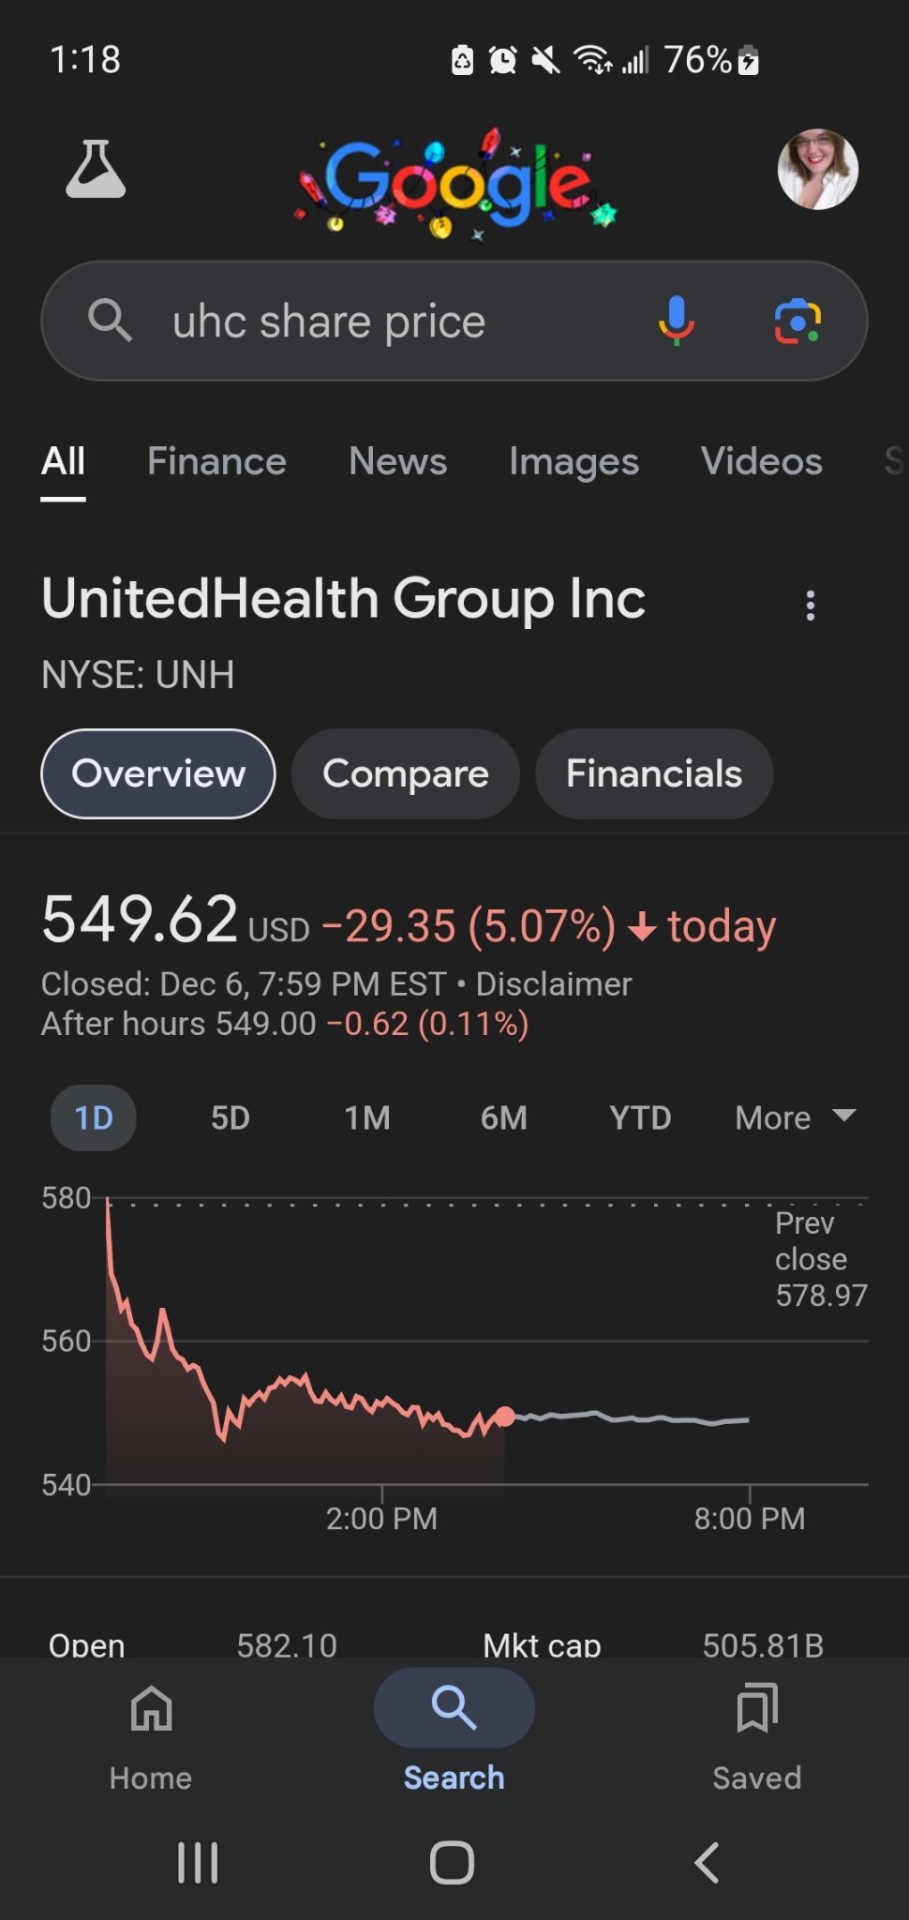
Task: Switch chart to 5D range
Action: [230, 1117]
